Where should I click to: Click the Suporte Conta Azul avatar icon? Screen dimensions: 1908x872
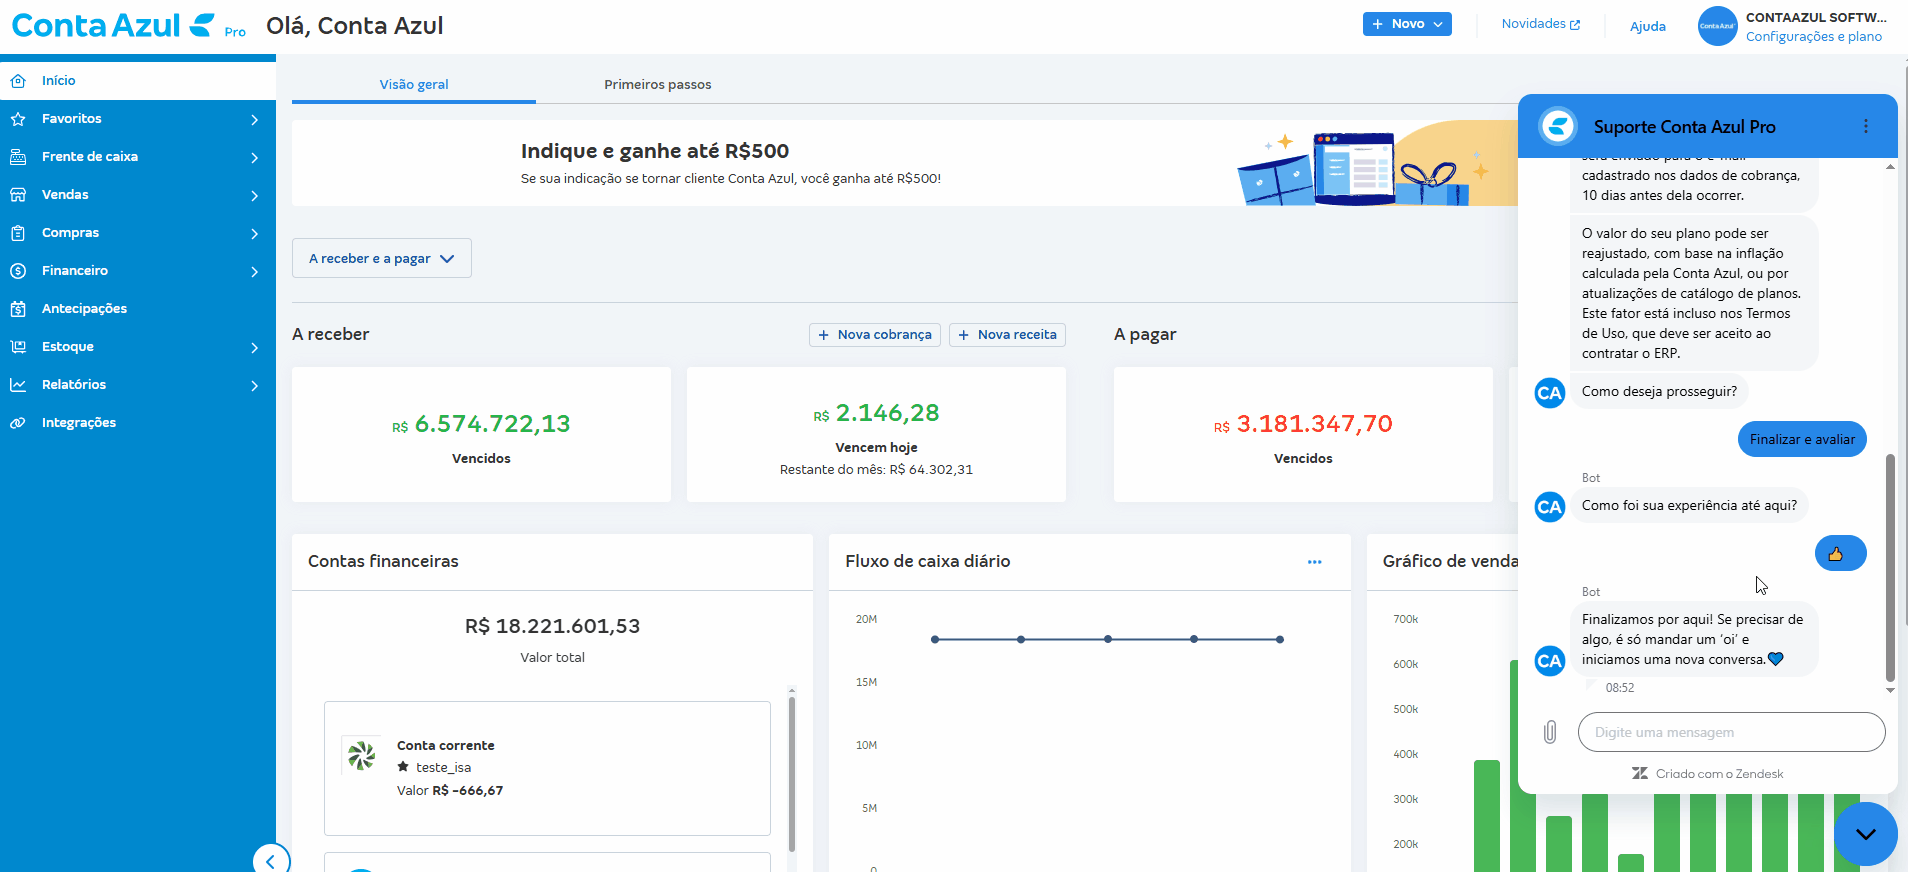click(x=1558, y=126)
